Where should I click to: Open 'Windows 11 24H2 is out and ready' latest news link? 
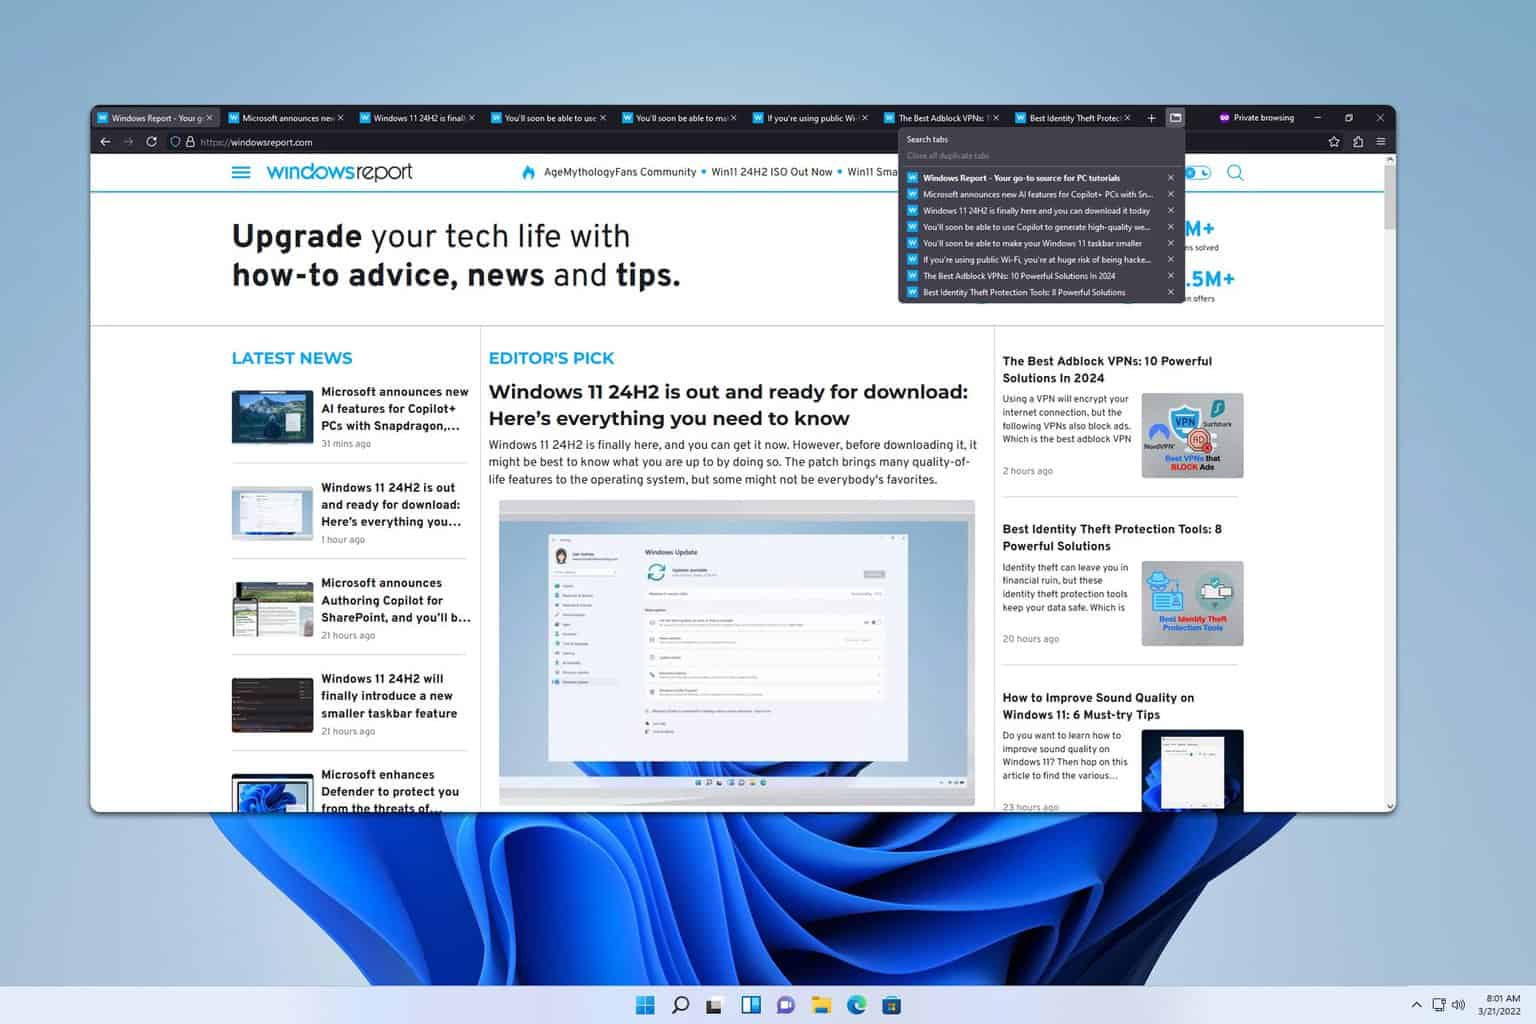pos(391,505)
